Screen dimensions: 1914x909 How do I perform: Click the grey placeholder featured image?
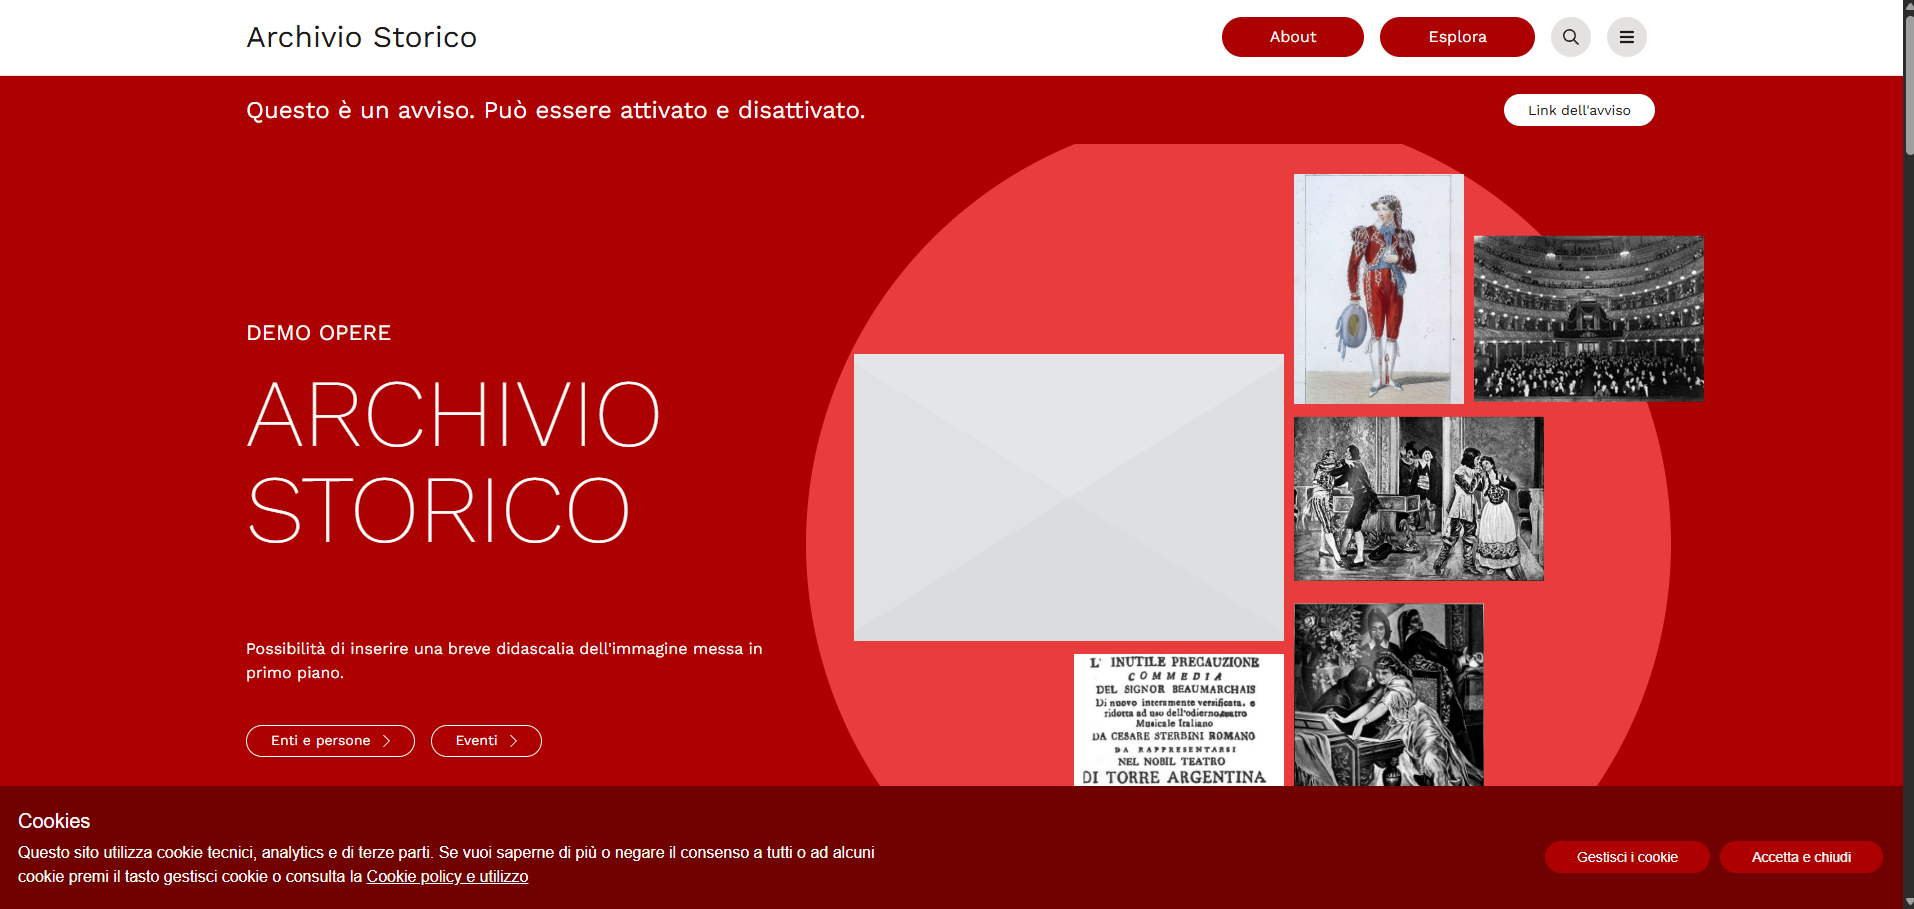(x=1068, y=497)
